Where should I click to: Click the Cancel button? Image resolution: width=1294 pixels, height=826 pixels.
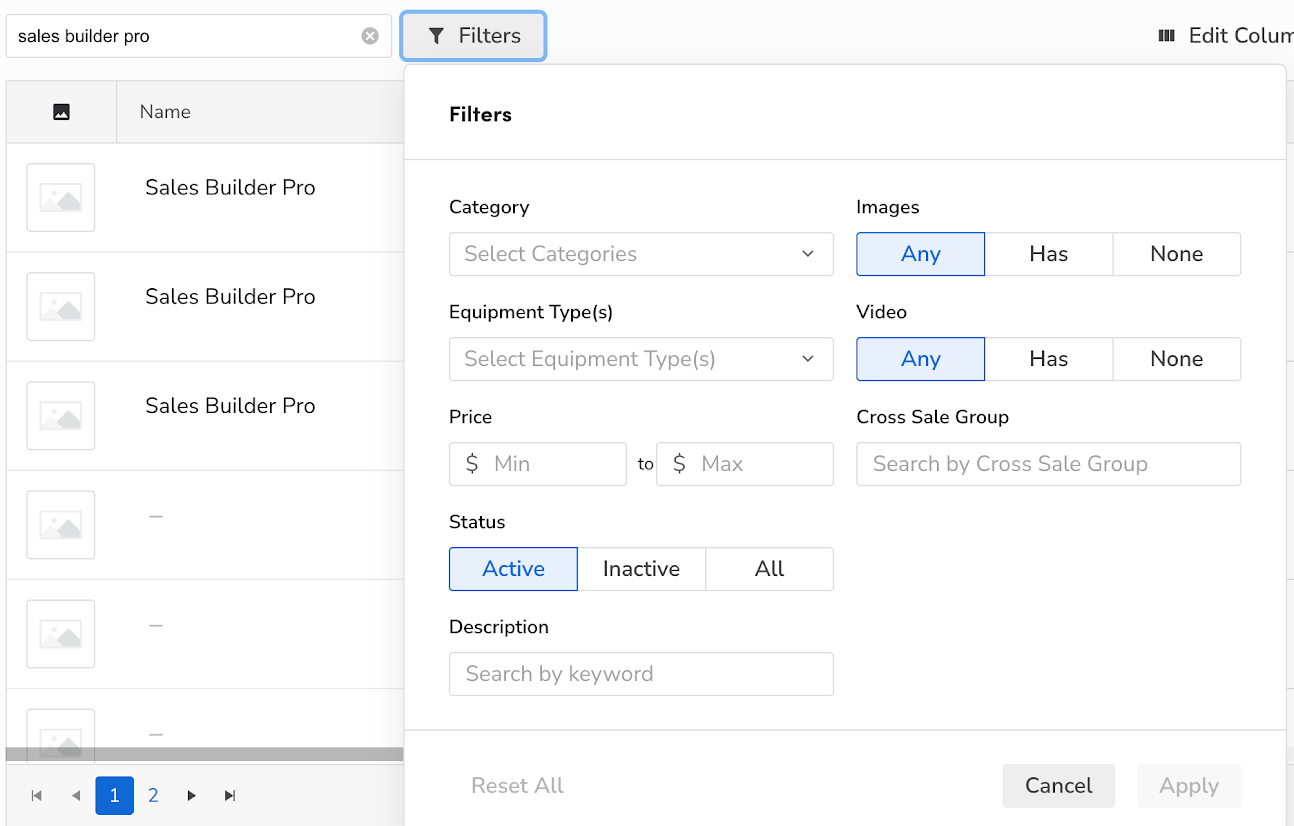coord(1059,786)
